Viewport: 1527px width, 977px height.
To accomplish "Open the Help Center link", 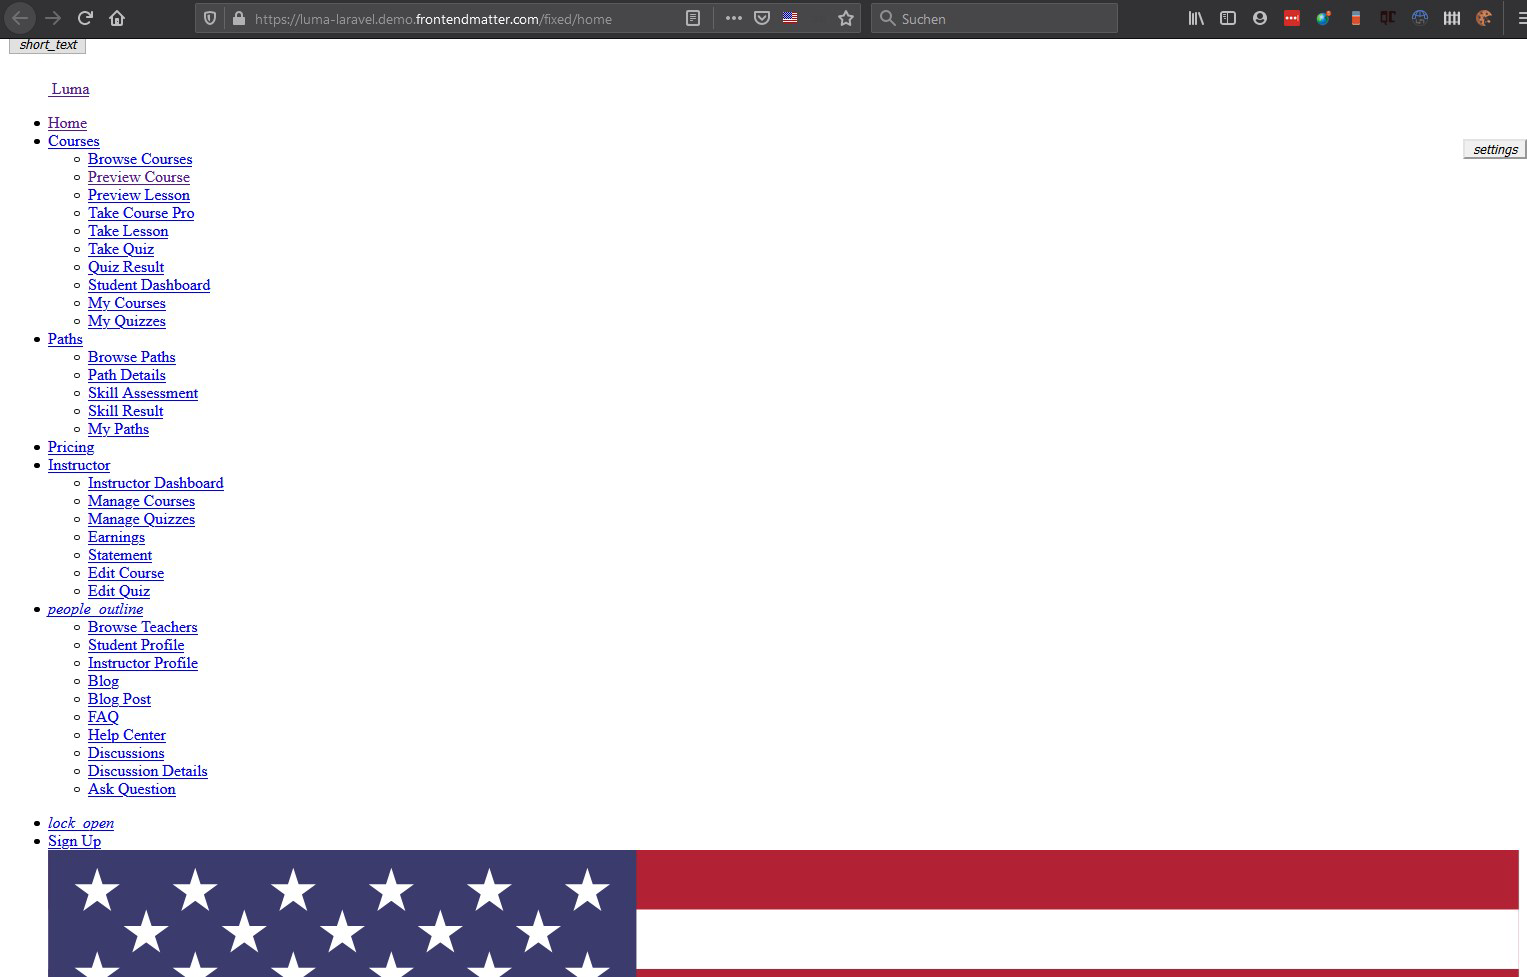I will 127,735.
